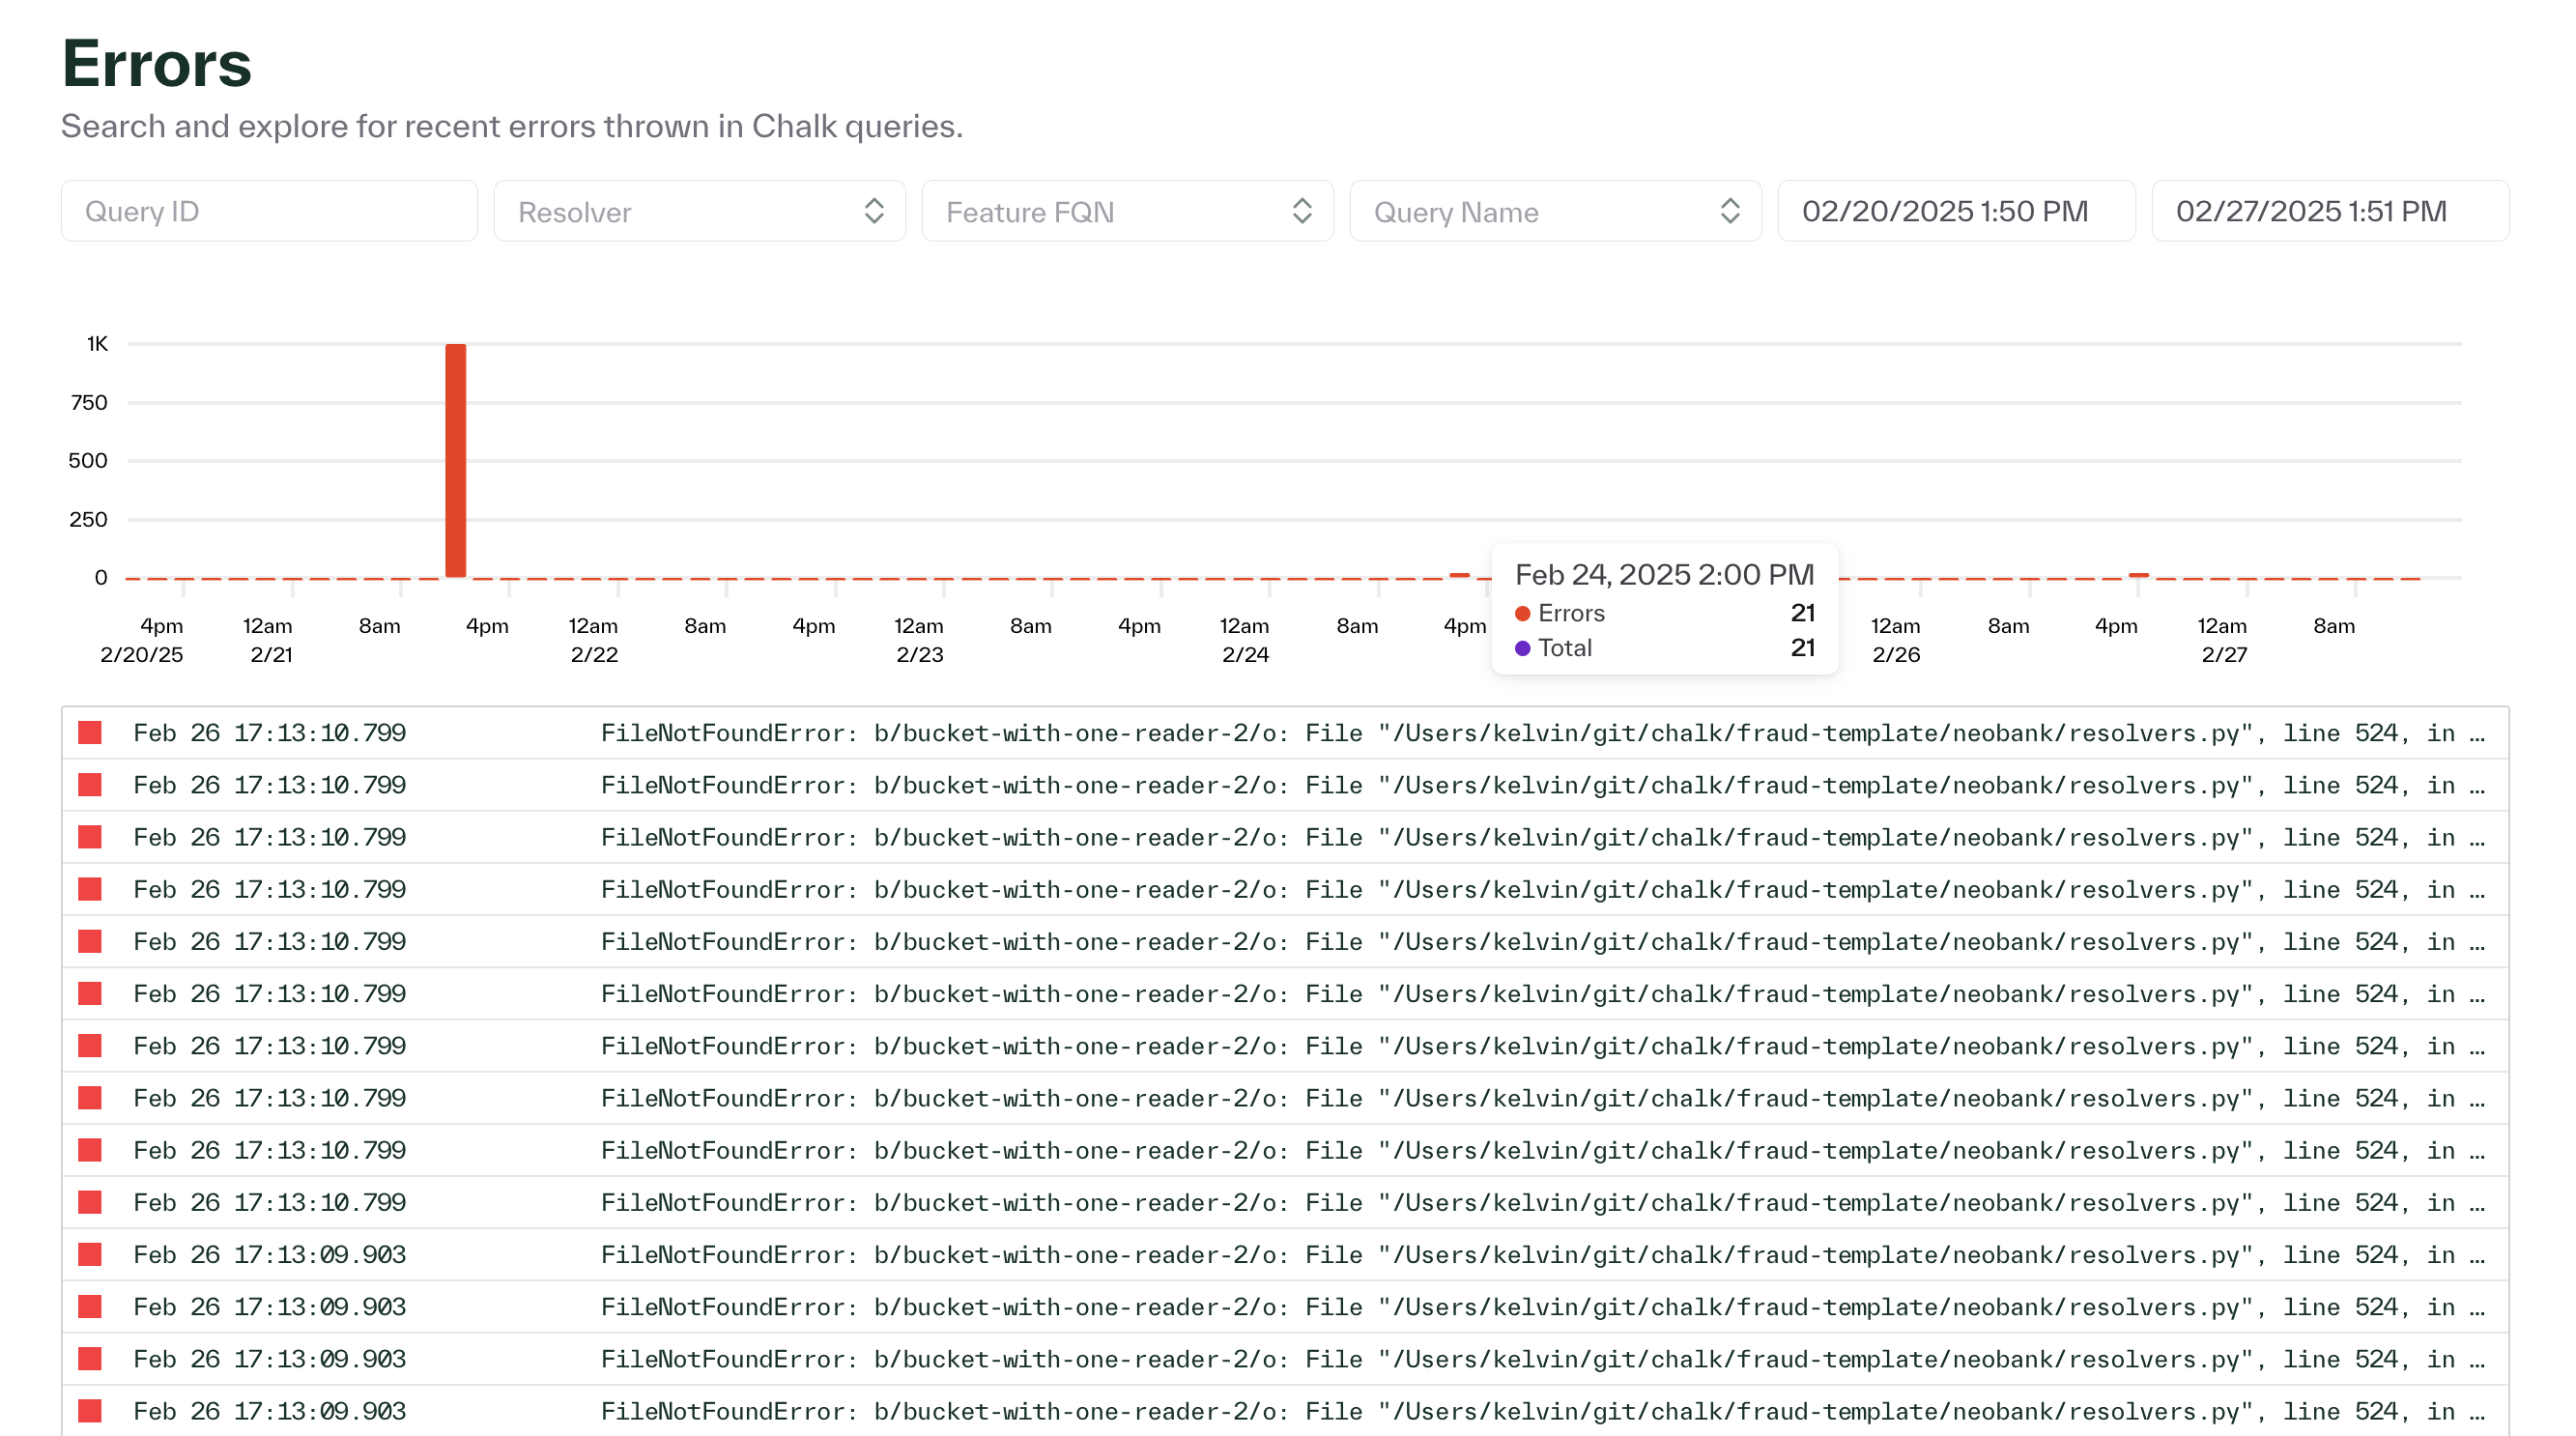Click the tall red error spike bar
The width and height of the screenshot is (2576, 1436).
[x=455, y=460]
